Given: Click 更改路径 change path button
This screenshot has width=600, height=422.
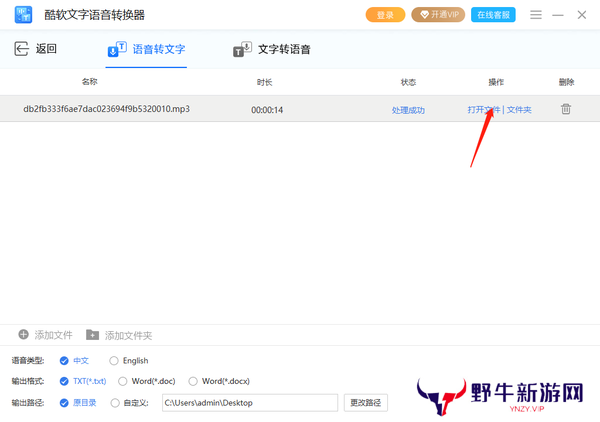Looking at the screenshot, I should pyautogui.click(x=365, y=403).
